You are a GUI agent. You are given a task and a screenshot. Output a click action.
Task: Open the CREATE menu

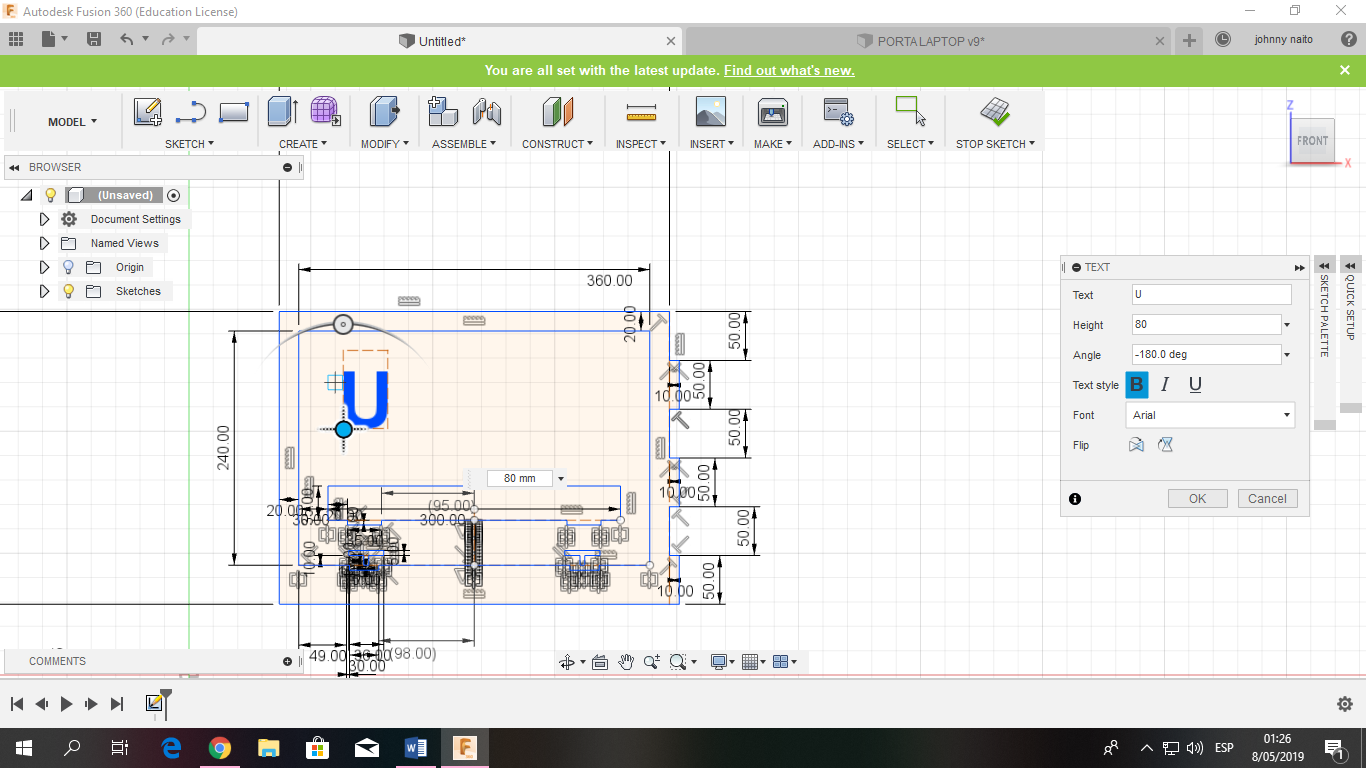pyautogui.click(x=303, y=144)
